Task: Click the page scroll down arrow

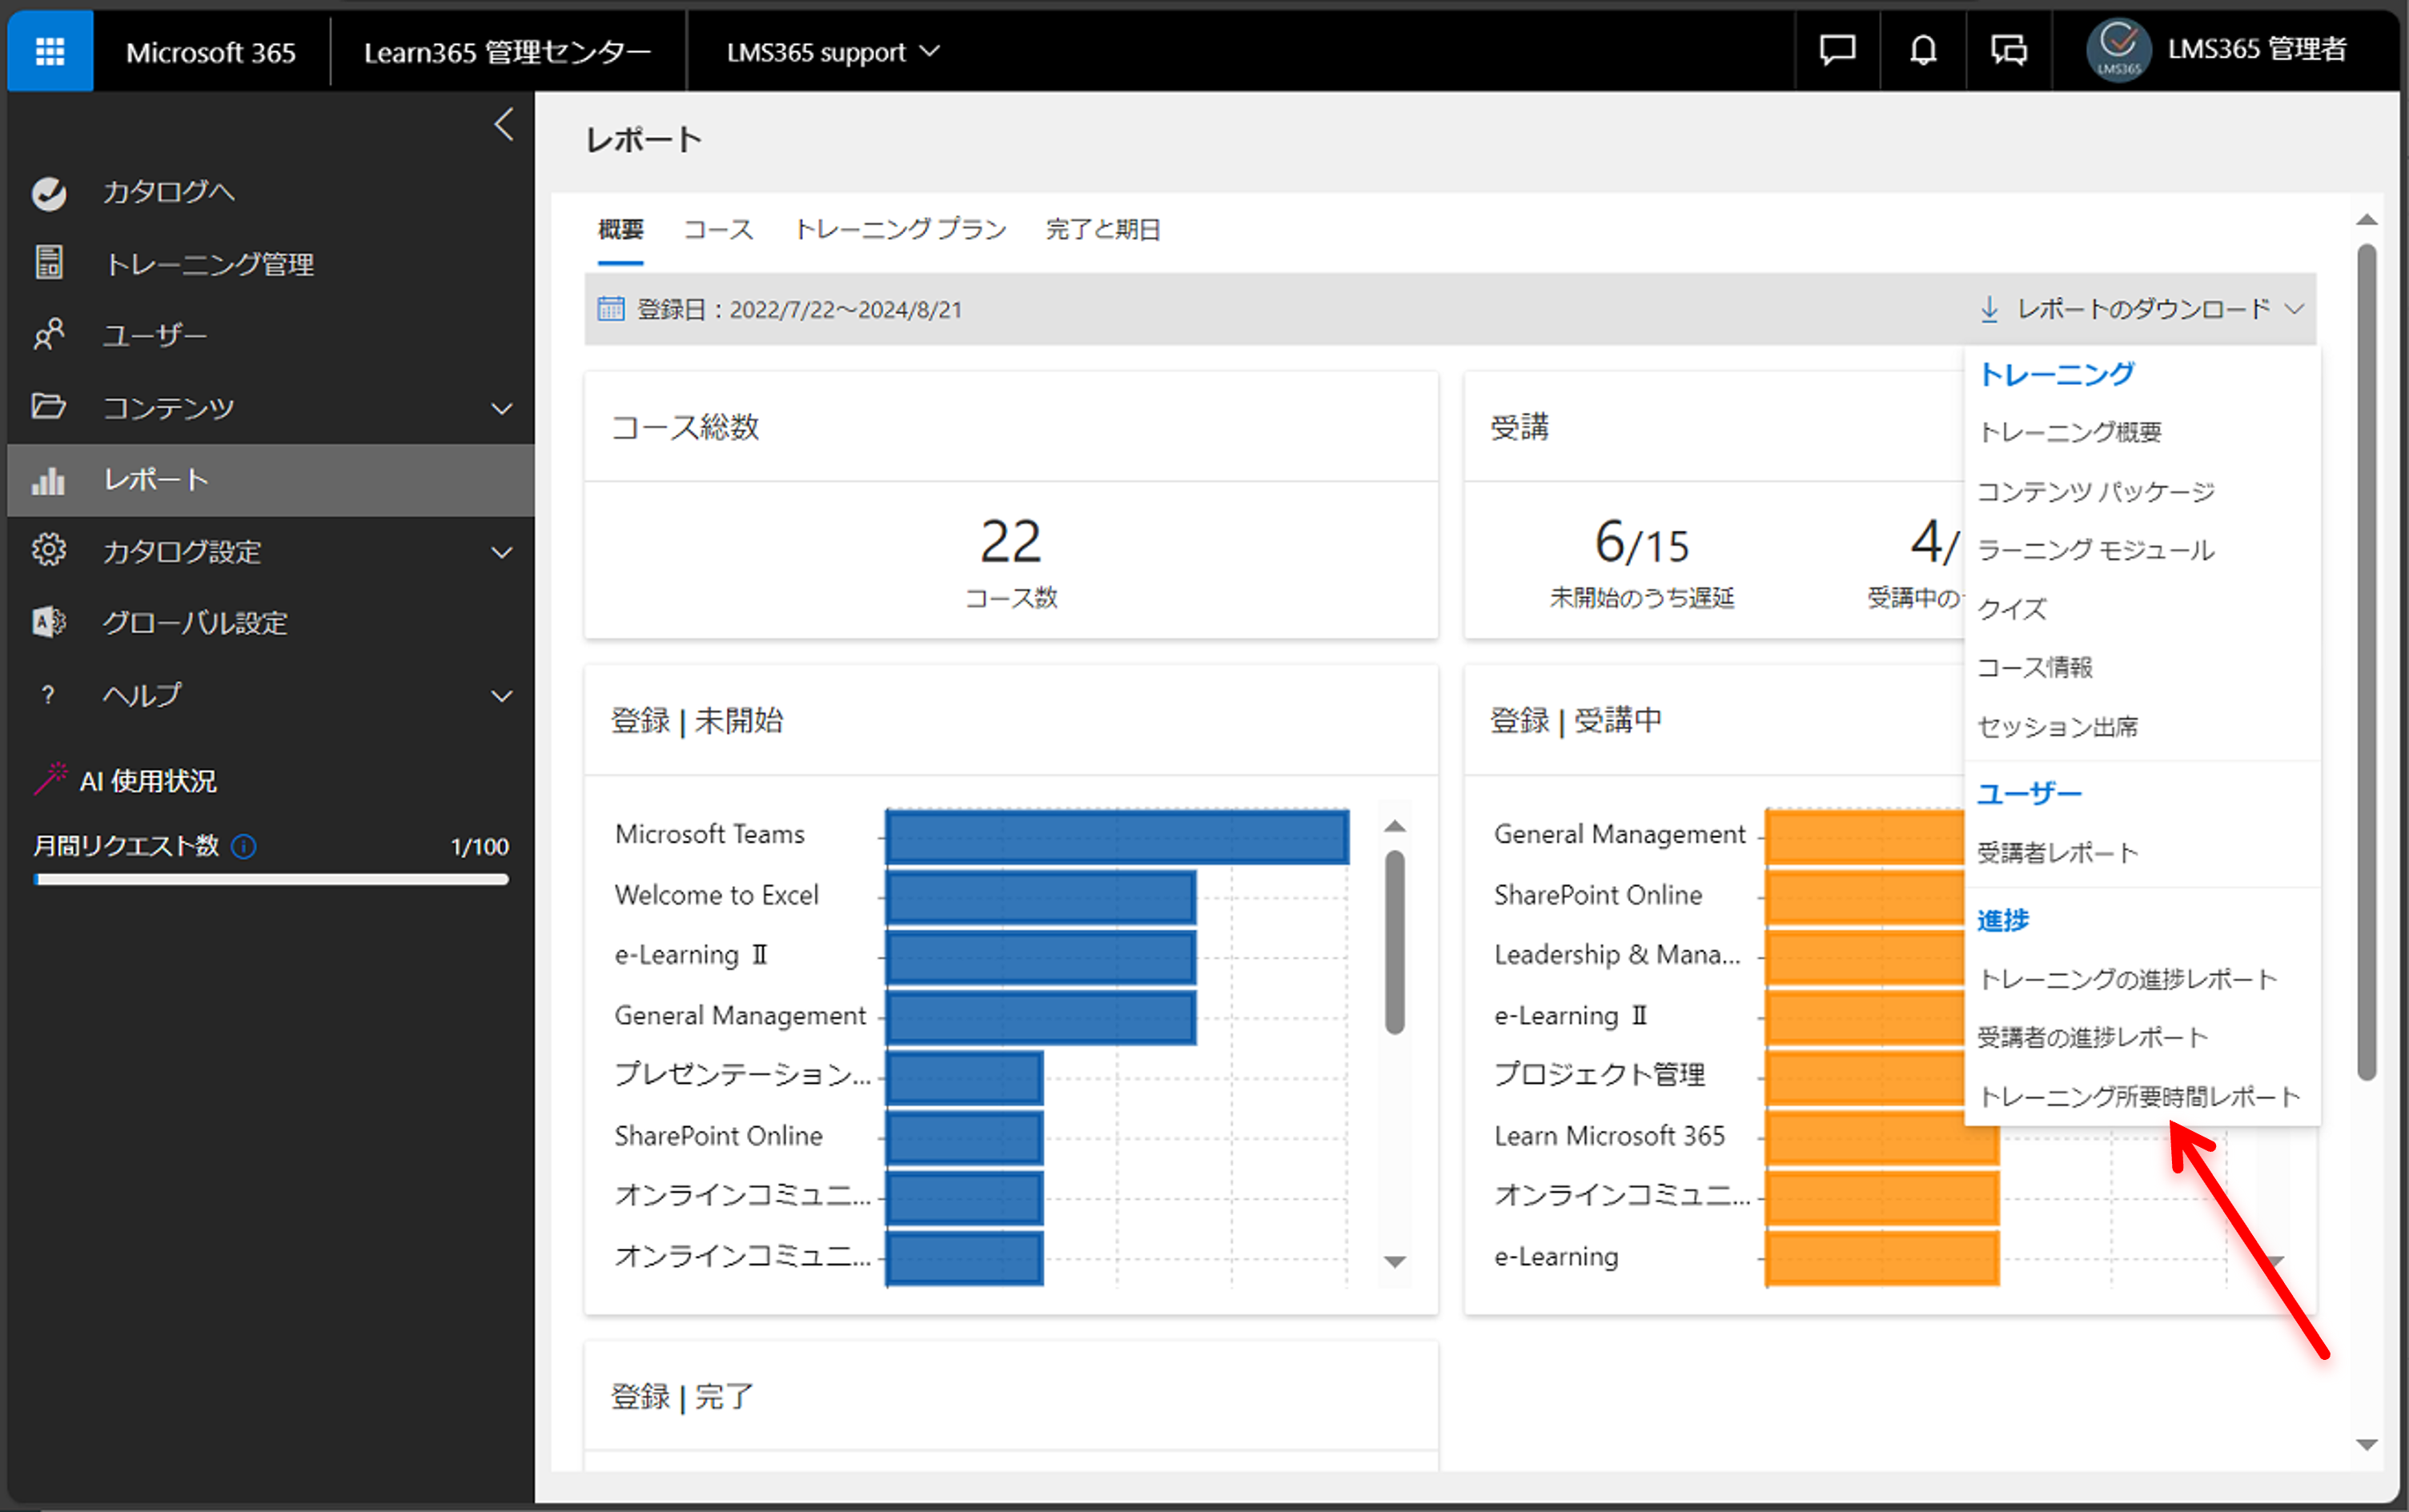Action: point(2366,1445)
